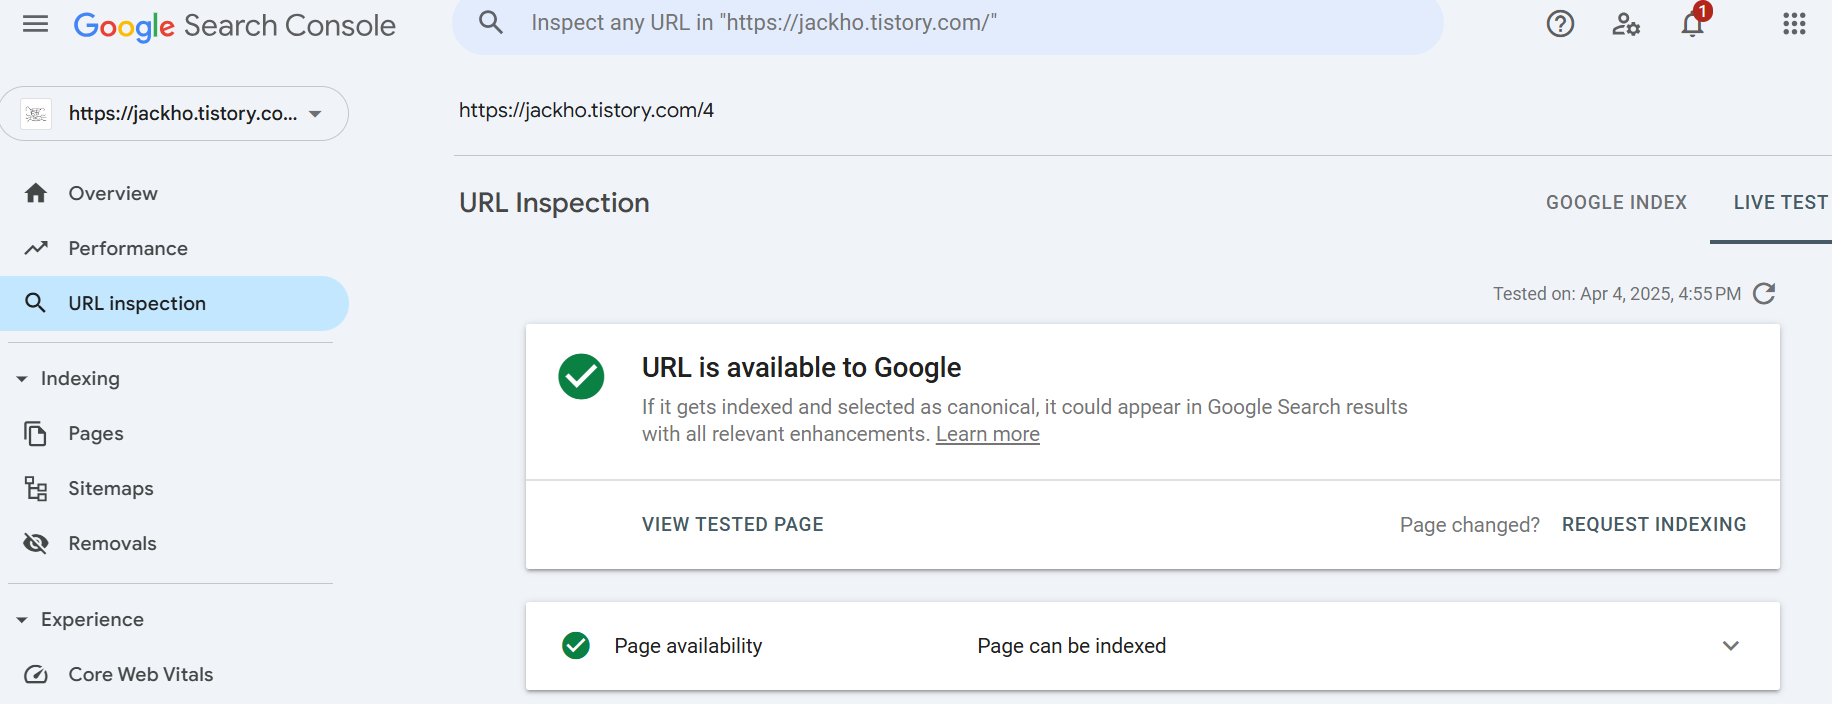The image size is (1832, 704).
Task: Click the property favicon thumbnail
Action: [36, 114]
